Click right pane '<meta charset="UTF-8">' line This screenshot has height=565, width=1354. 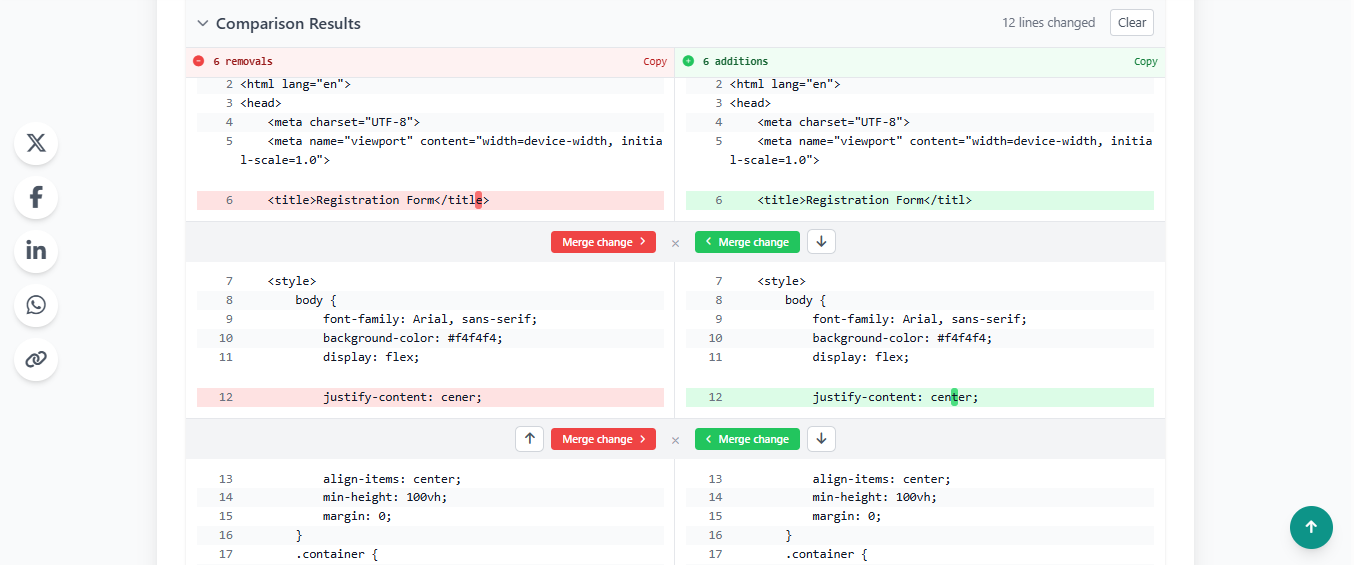920,122
